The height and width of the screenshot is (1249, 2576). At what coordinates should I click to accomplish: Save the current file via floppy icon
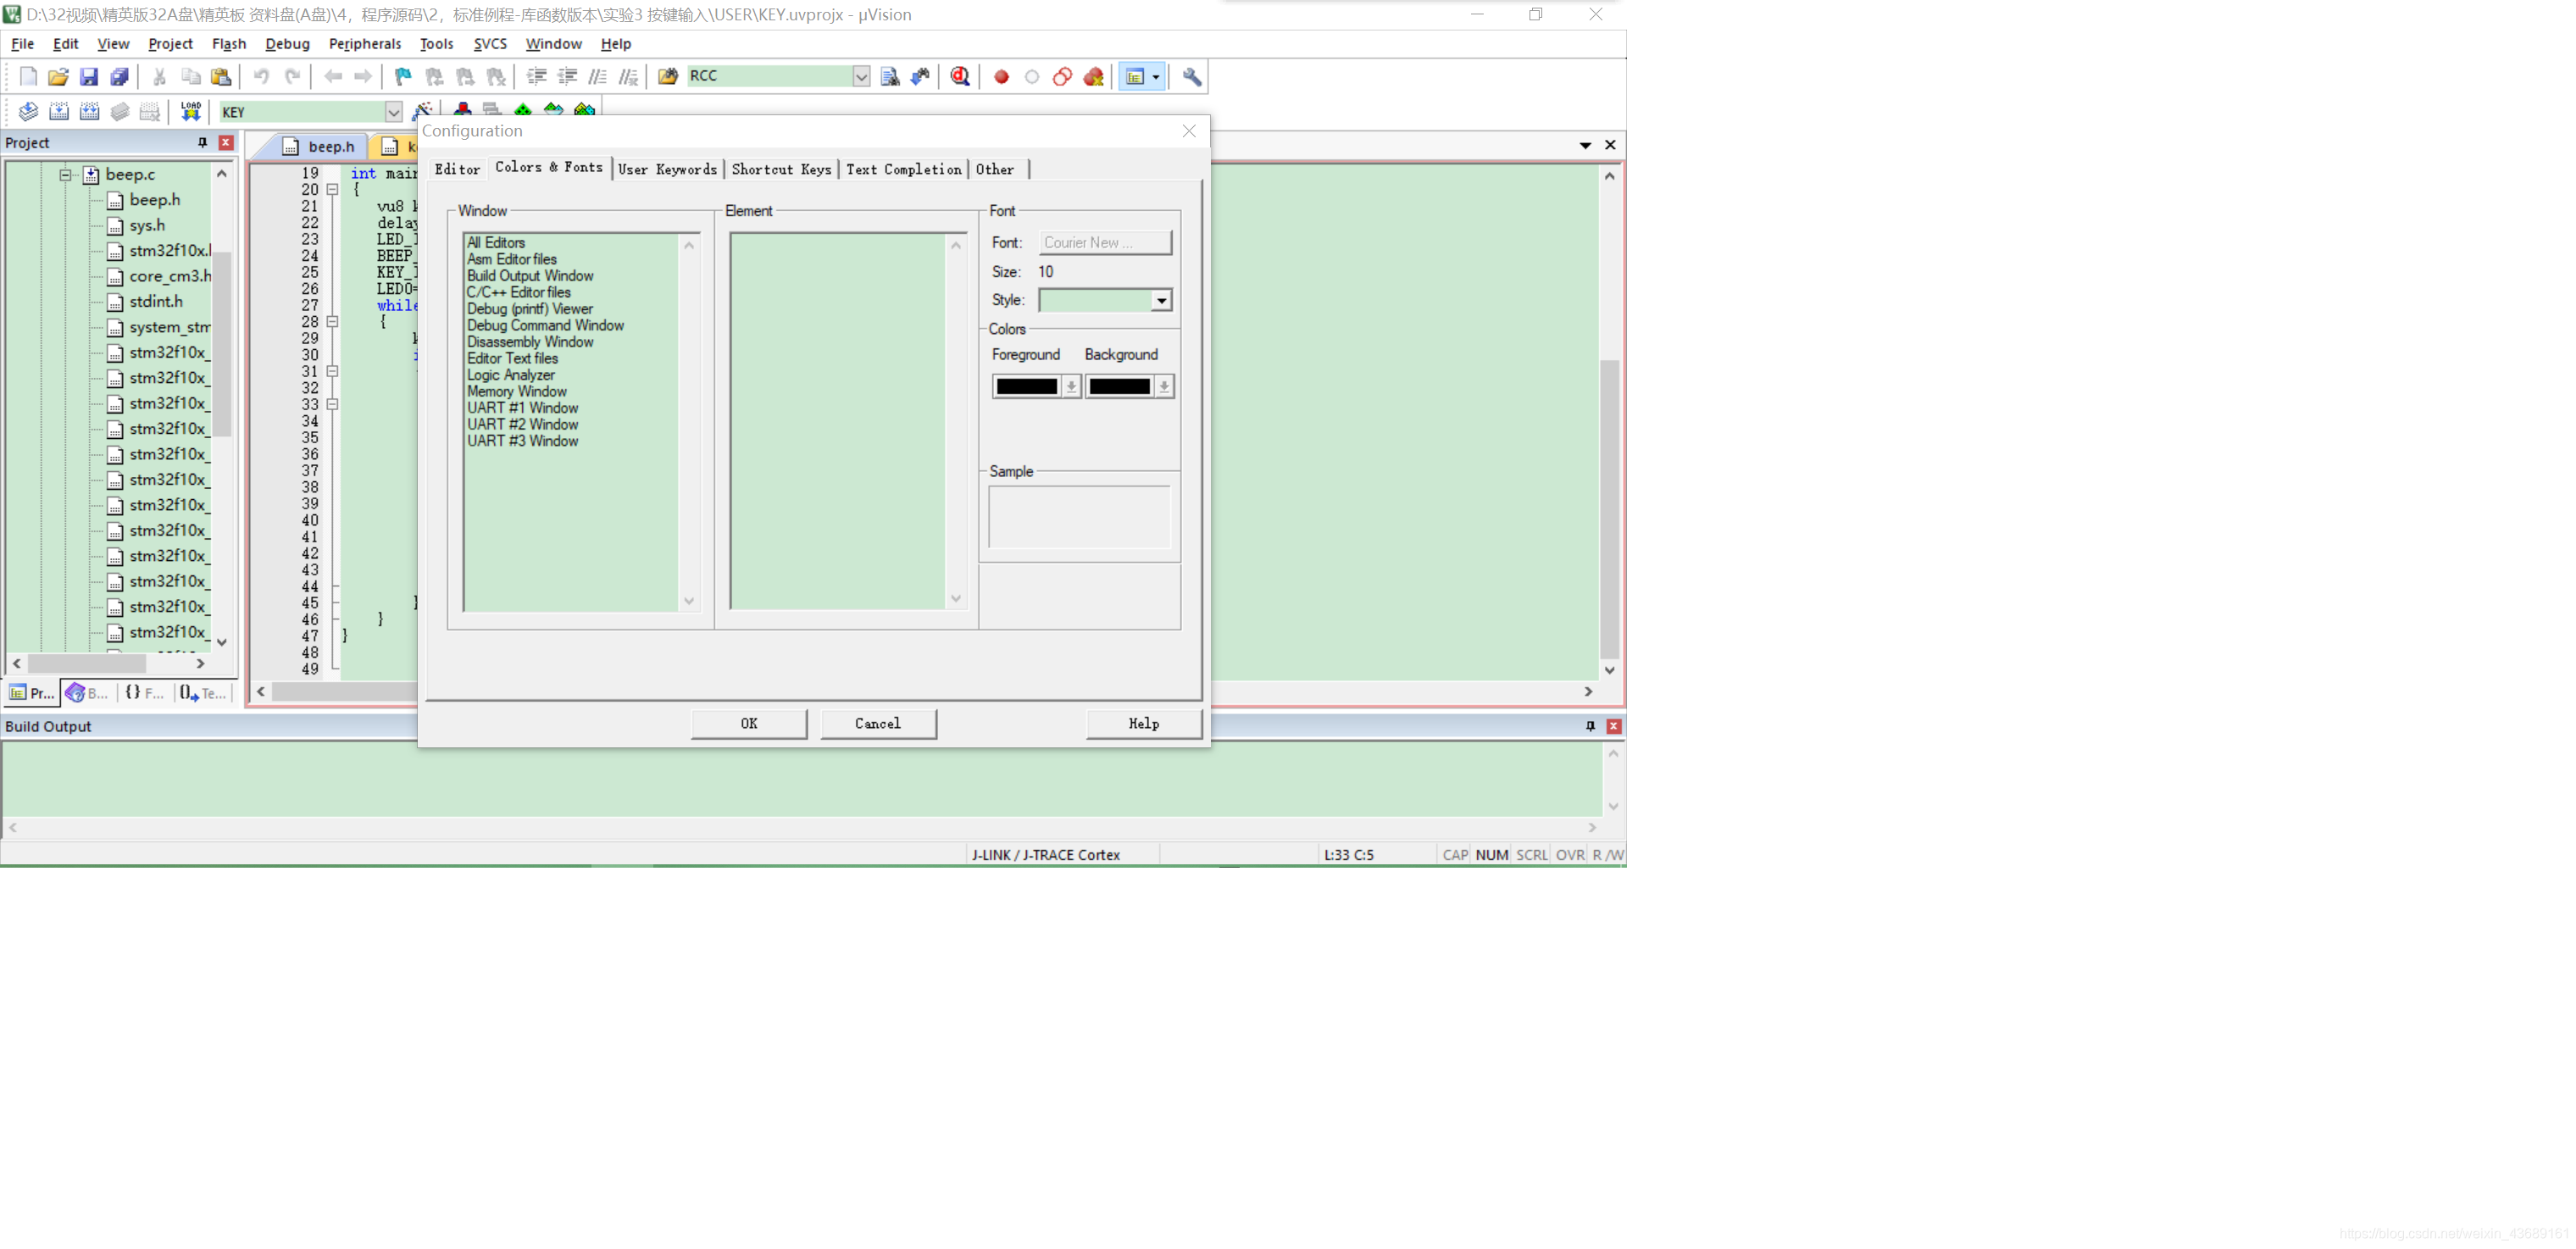89,76
